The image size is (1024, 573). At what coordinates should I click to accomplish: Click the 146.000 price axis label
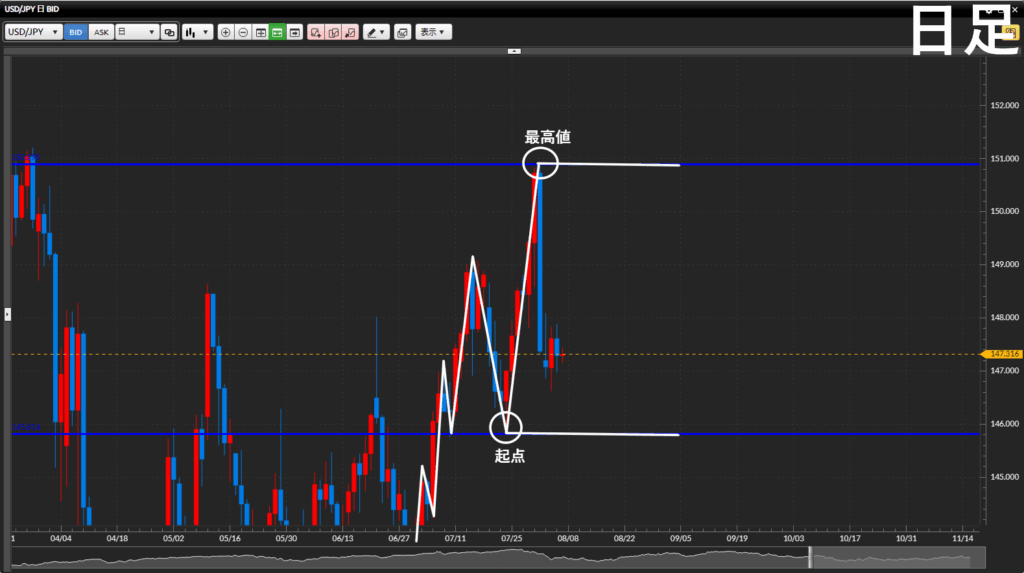pyautogui.click(x=1004, y=423)
